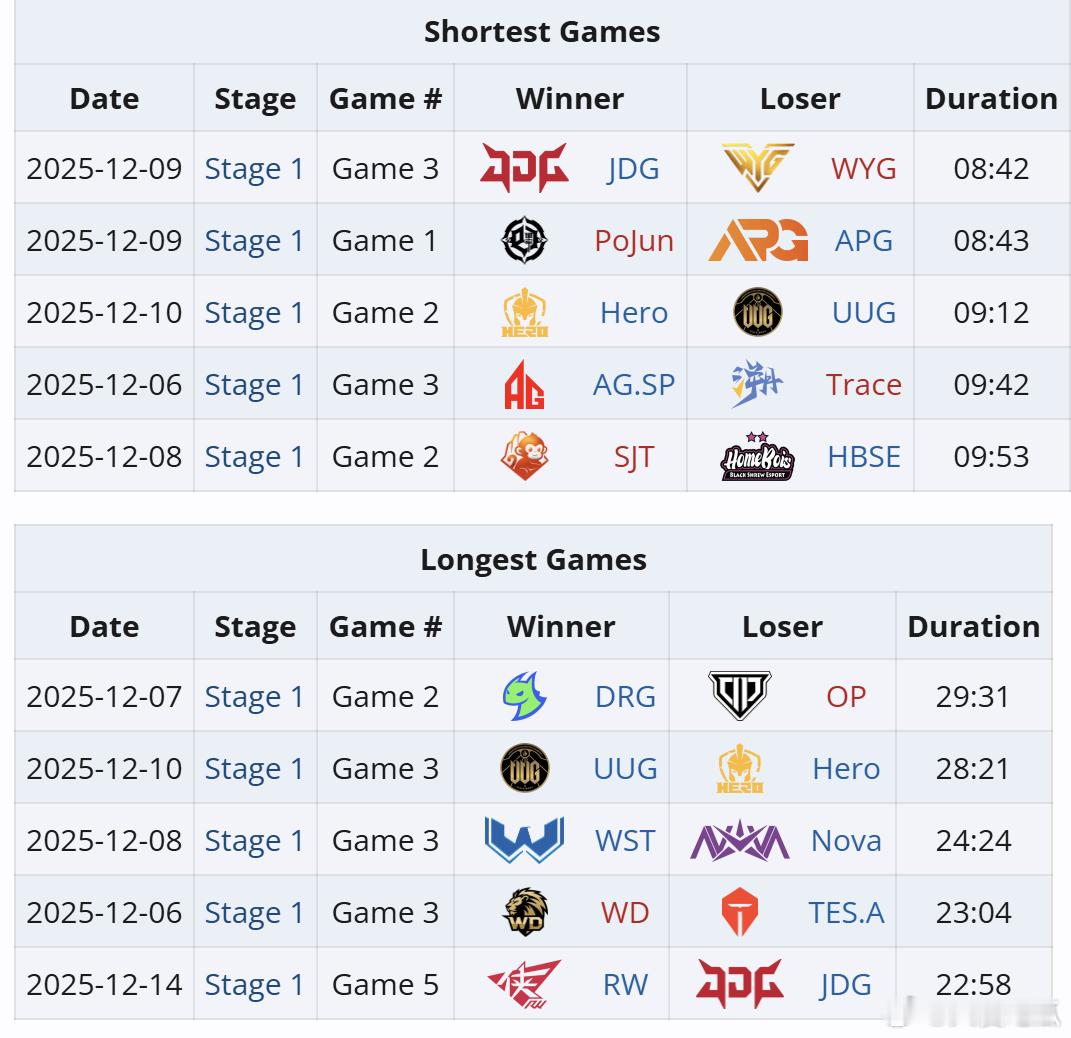
Task: Click the Duration header in Shortest Games
Action: [x=991, y=98]
